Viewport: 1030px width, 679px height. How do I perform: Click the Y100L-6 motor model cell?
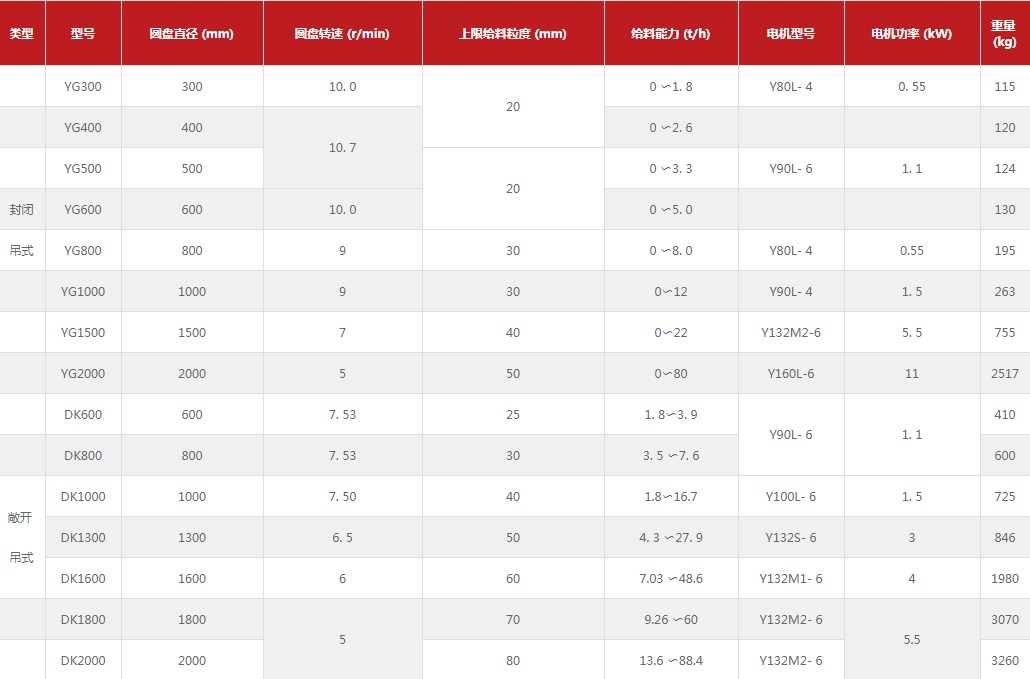coord(791,497)
